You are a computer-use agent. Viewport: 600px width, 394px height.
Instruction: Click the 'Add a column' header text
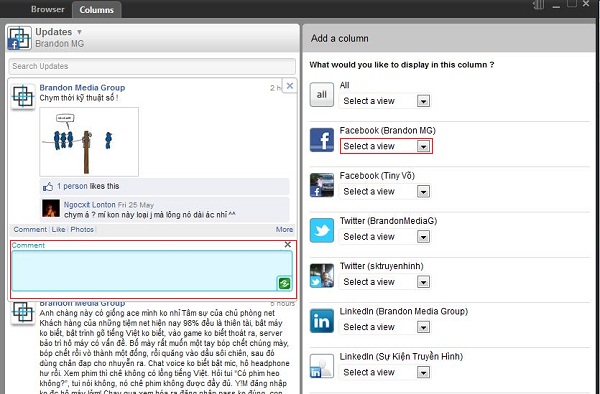tap(339, 39)
